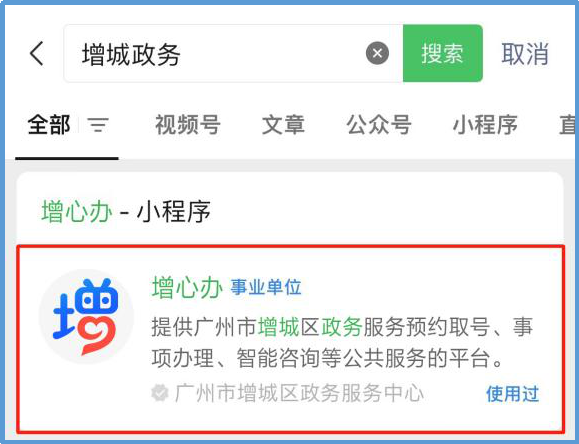Tap the 使用过 label

(x=513, y=394)
